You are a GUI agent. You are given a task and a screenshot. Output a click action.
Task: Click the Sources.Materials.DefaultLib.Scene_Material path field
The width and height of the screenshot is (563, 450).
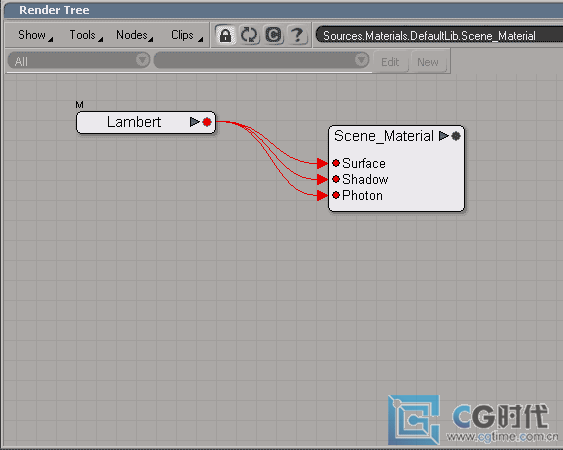coord(439,36)
